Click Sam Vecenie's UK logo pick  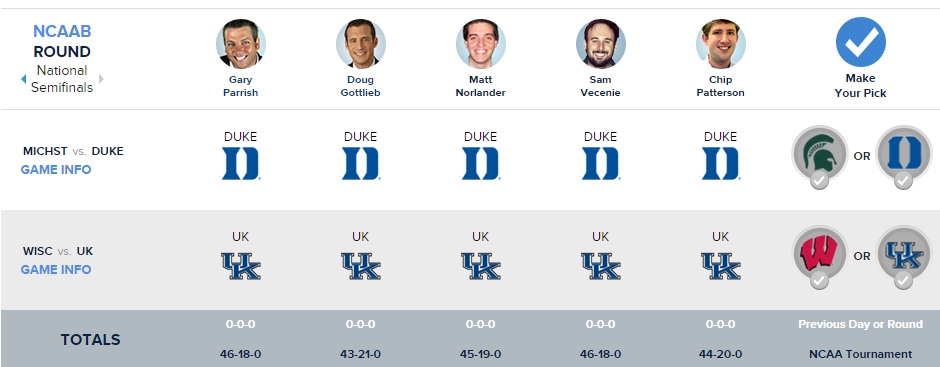[x=601, y=266]
